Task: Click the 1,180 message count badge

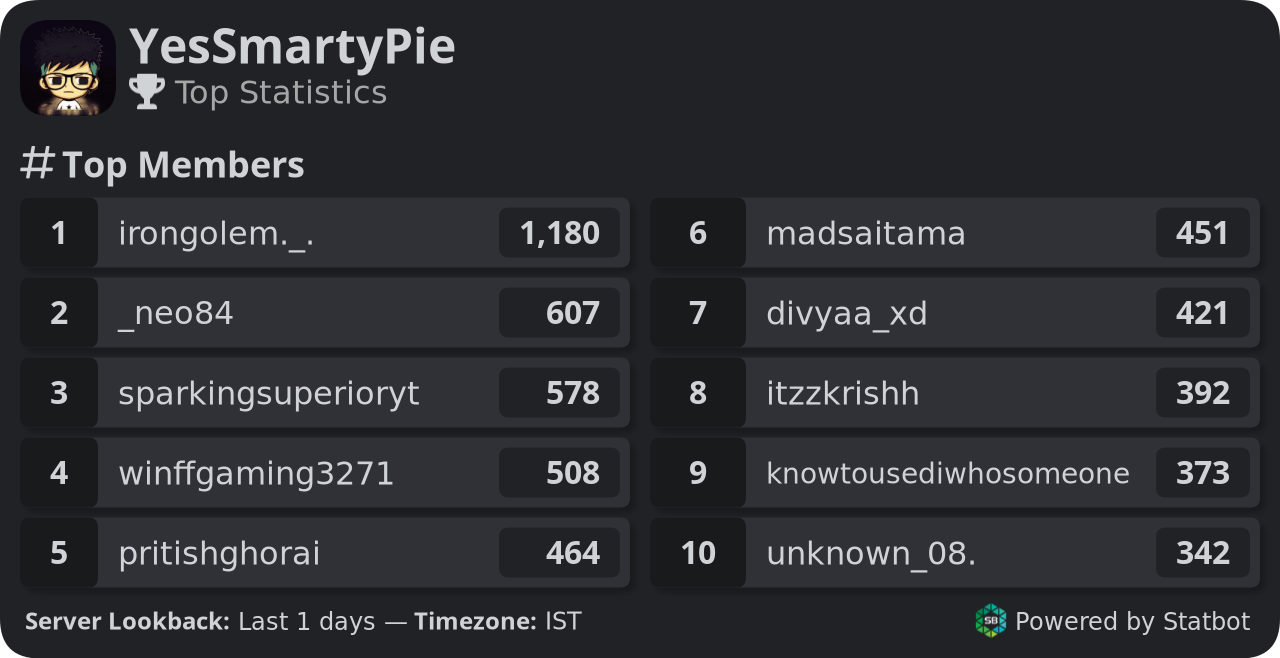Action: point(559,233)
